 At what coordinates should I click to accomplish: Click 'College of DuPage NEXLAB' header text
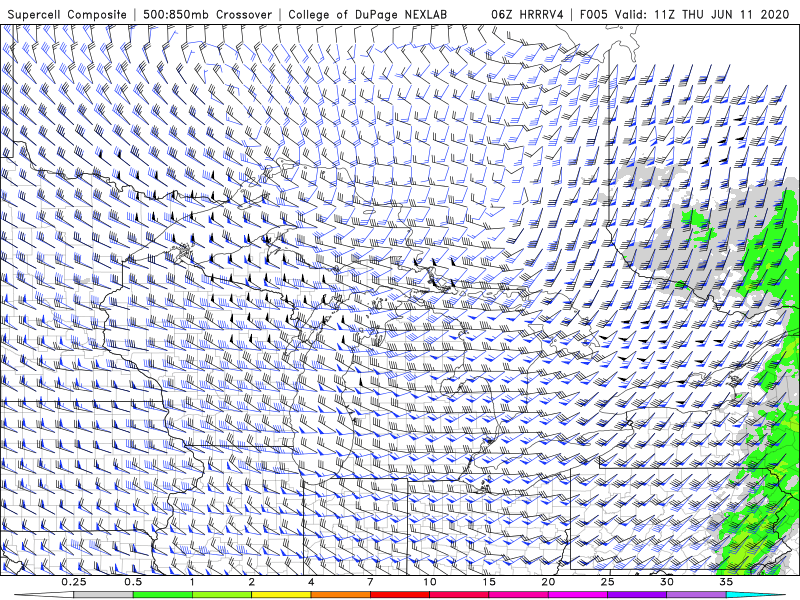(x=367, y=14)
